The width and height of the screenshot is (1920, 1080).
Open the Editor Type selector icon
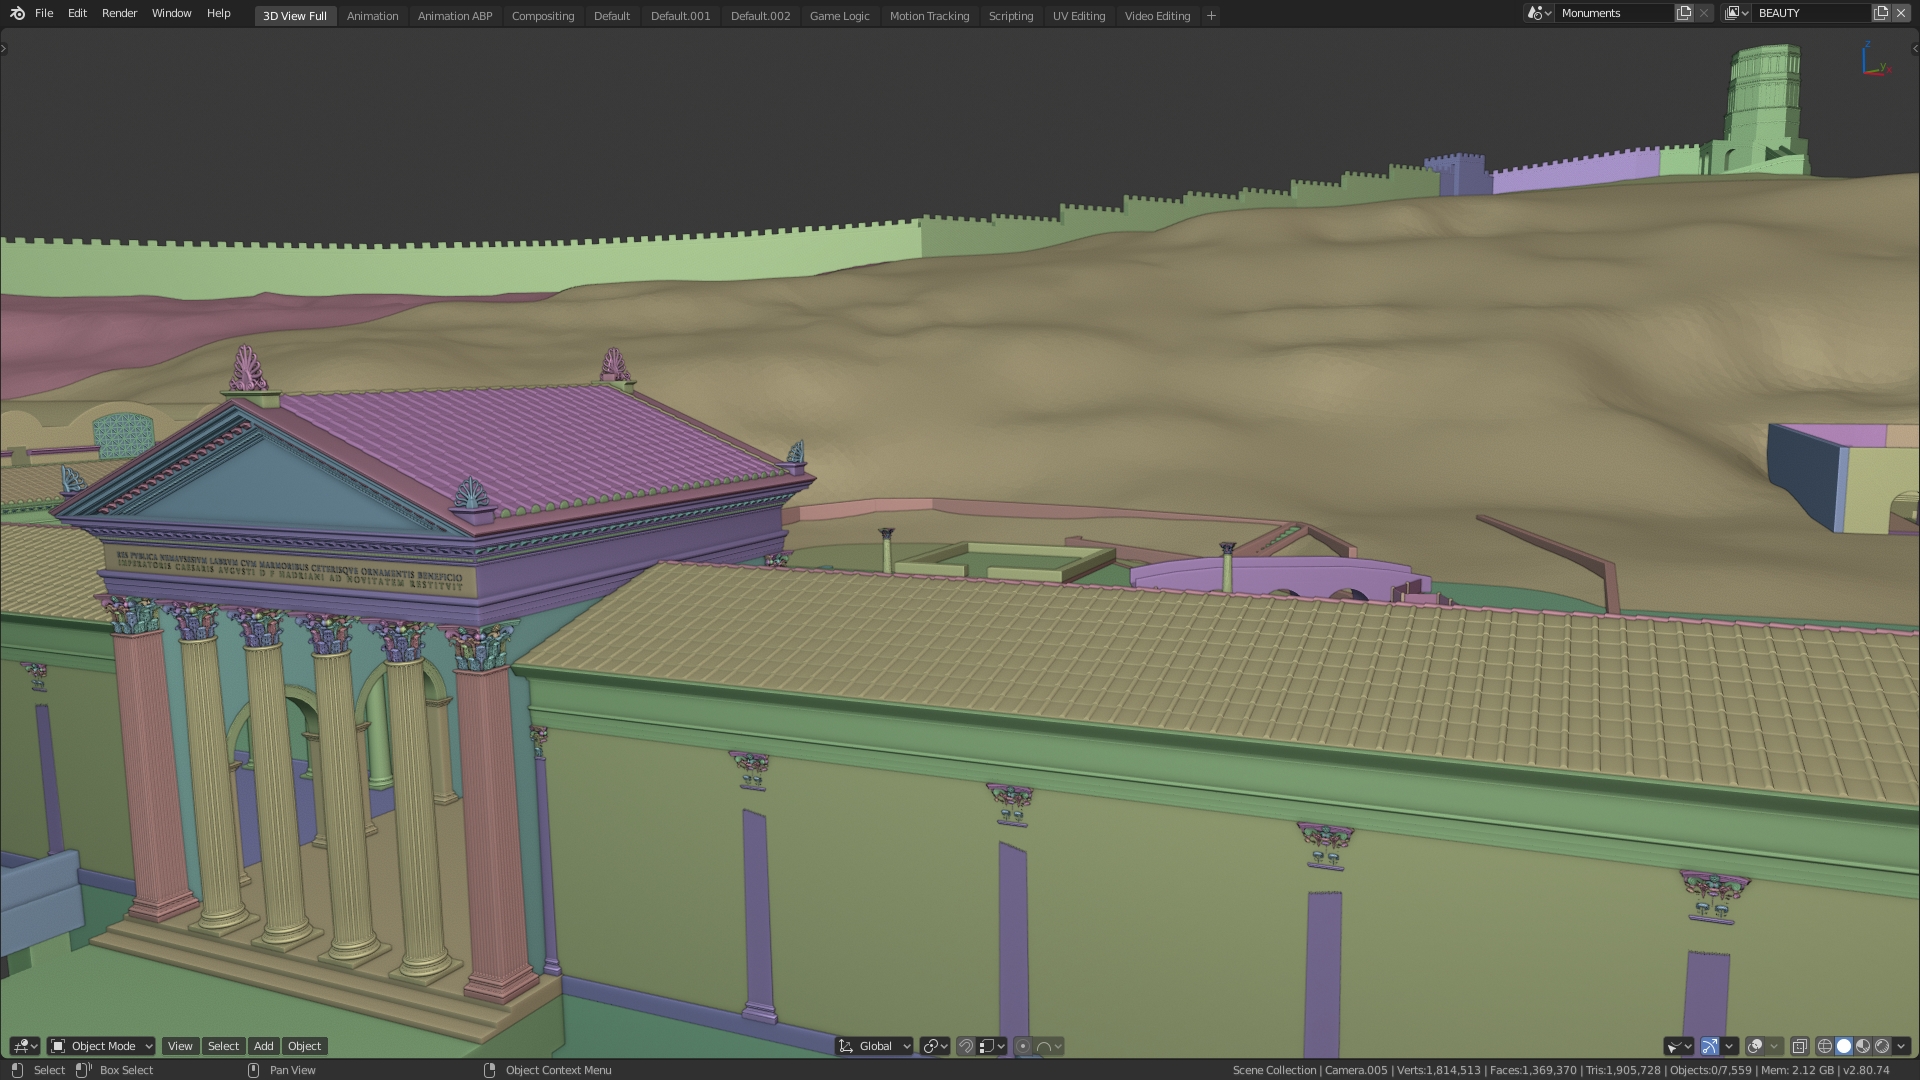click(x=25, y=1046)
